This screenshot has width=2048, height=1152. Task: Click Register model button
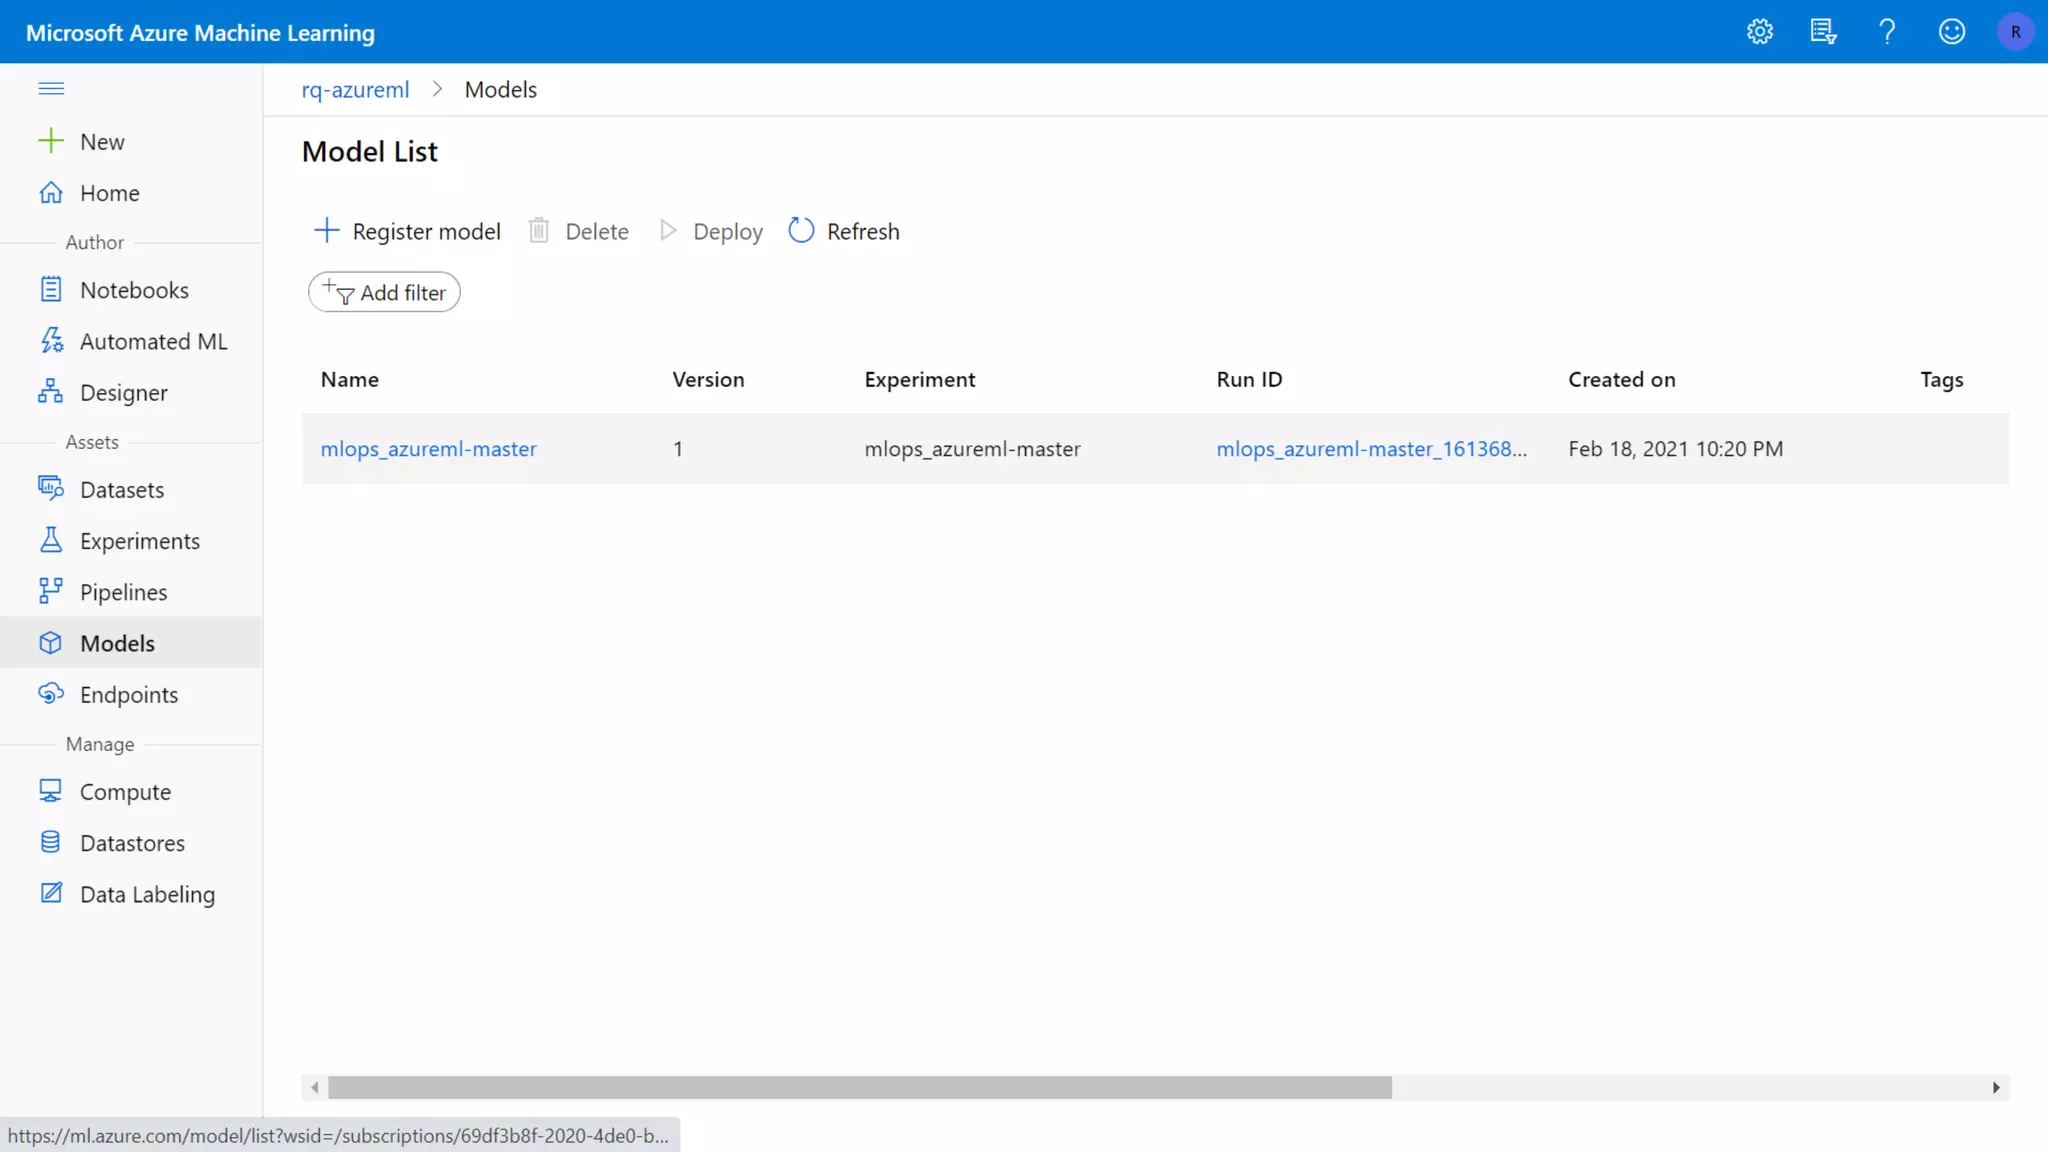pos(407,232)
